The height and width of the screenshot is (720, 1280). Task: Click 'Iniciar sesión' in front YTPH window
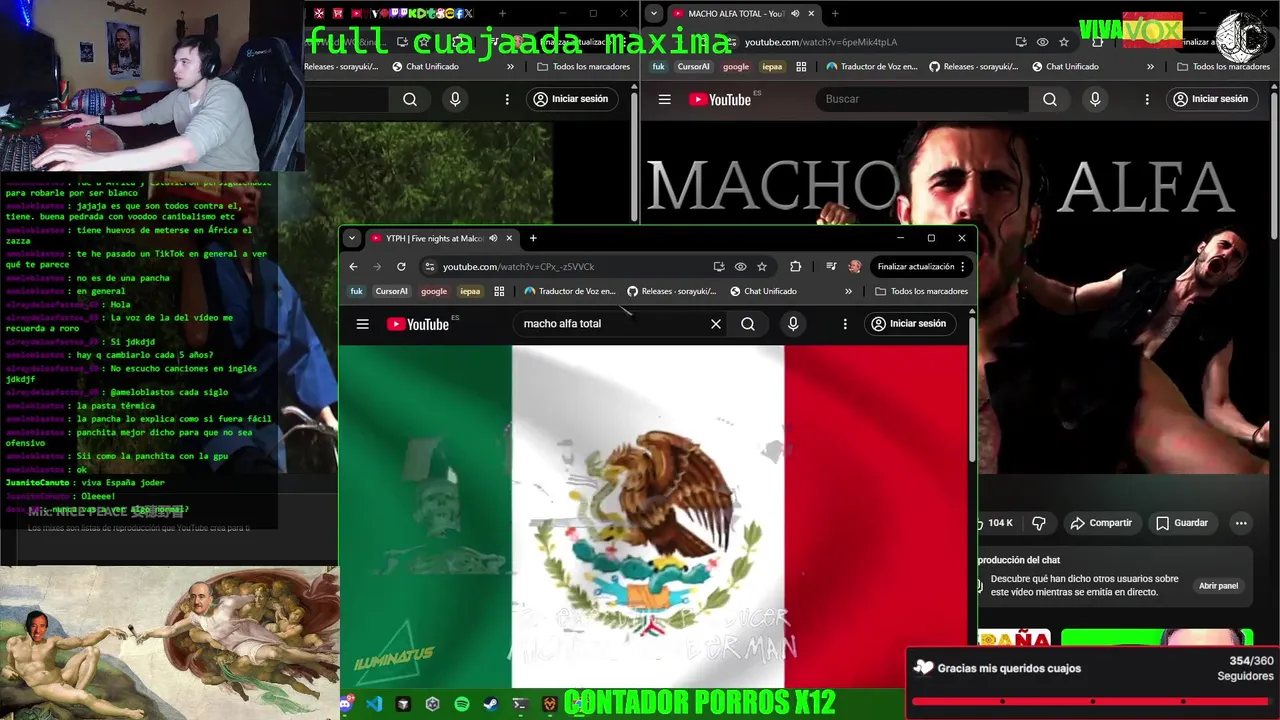(x=908, y=324)
